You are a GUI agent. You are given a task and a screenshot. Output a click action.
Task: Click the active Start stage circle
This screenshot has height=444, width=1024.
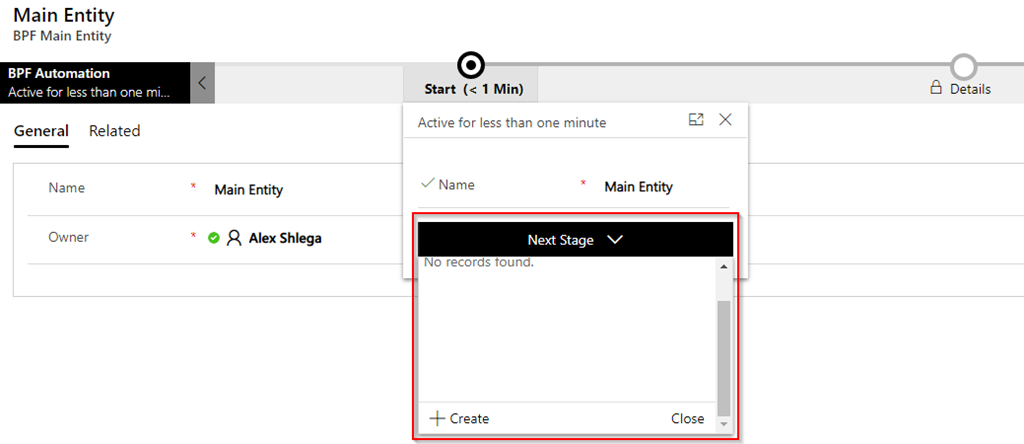click(x=471, y=65)
